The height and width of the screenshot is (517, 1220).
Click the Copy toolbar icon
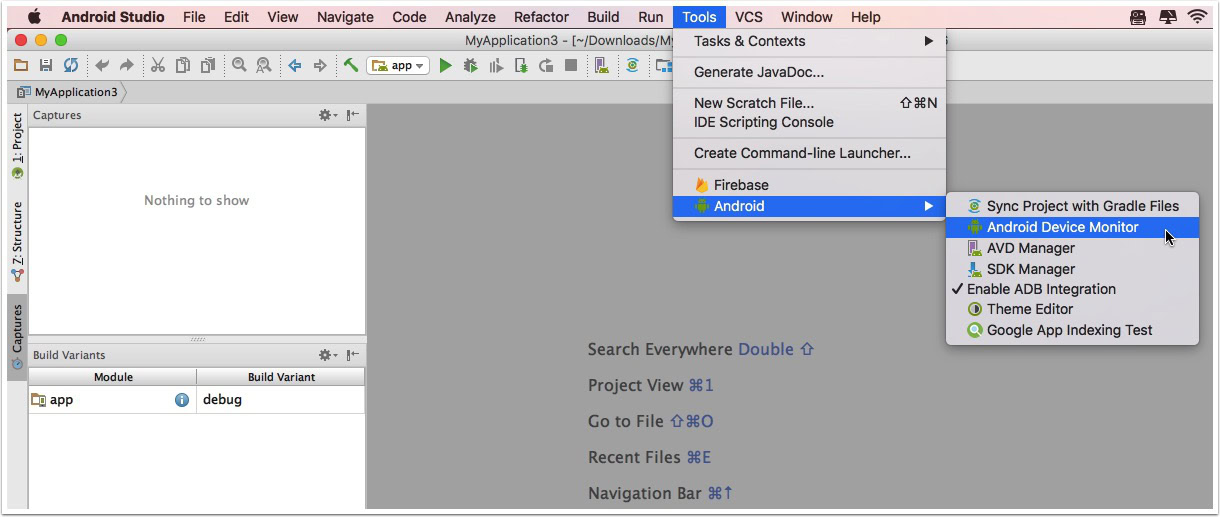(183, 65)
